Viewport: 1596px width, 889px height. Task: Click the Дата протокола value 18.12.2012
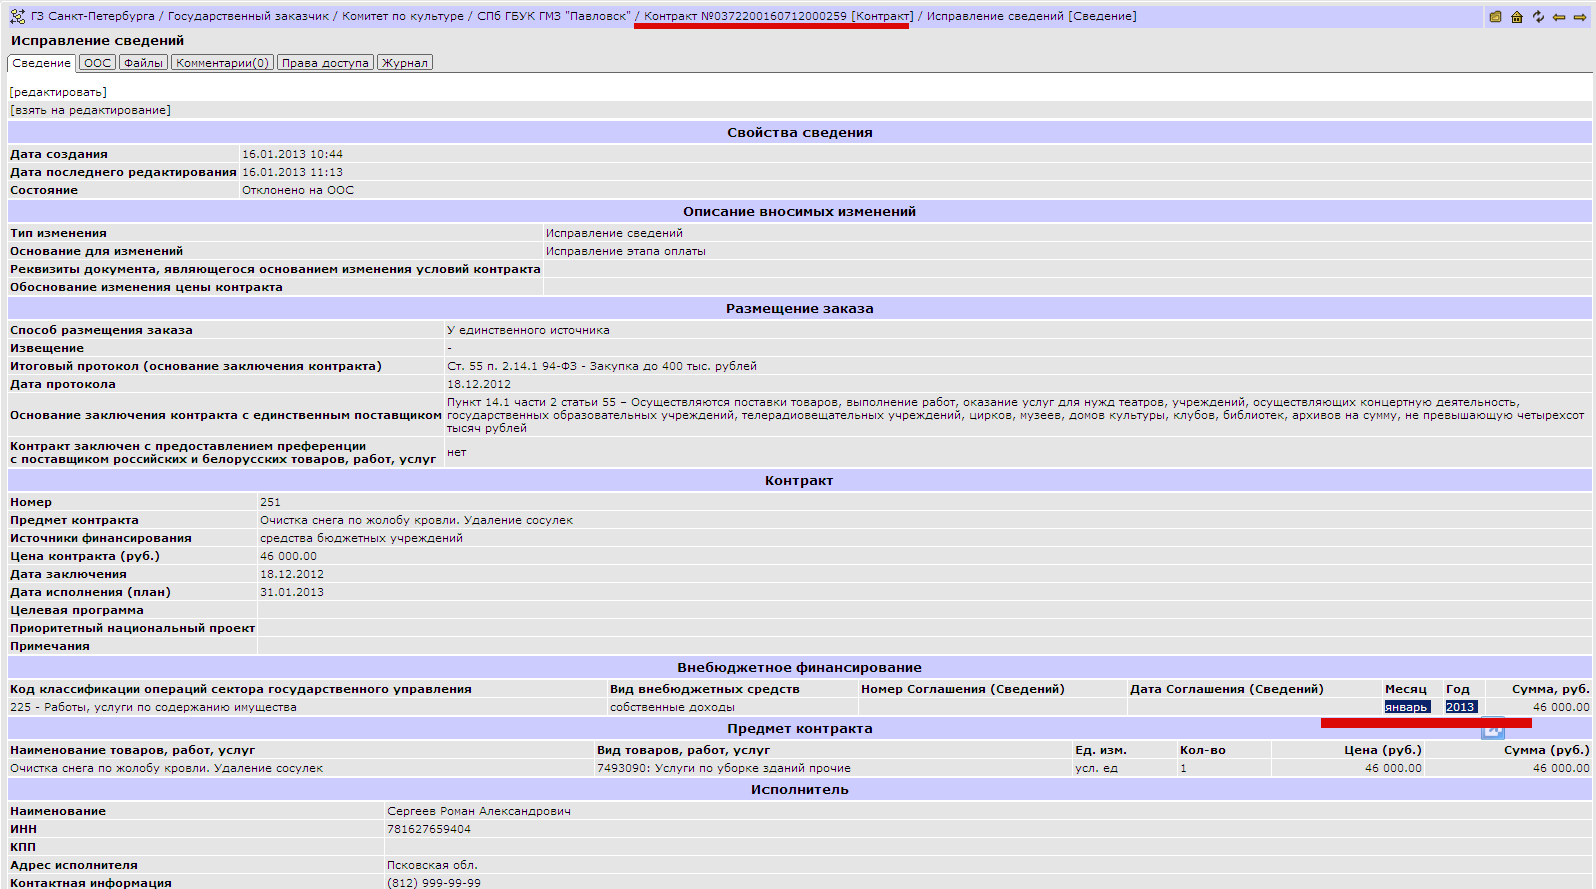479,384
